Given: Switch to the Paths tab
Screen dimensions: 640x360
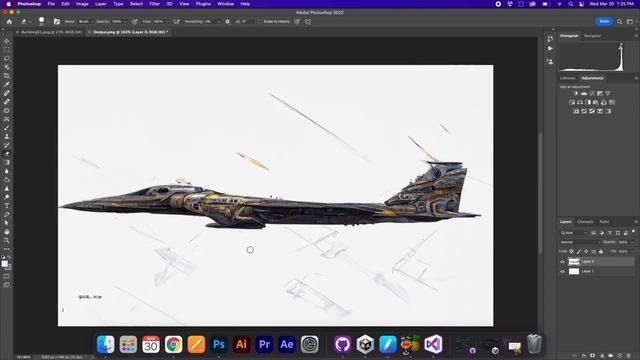Looking at the screenshot, I should coord(604,222).
